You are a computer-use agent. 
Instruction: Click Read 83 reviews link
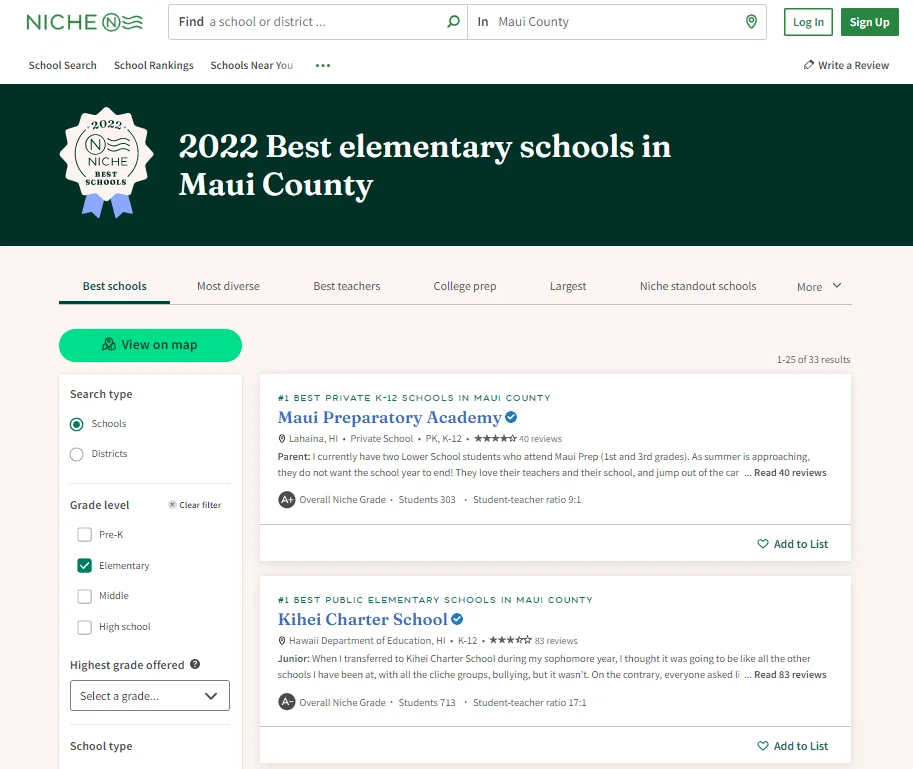coord(790,675)
